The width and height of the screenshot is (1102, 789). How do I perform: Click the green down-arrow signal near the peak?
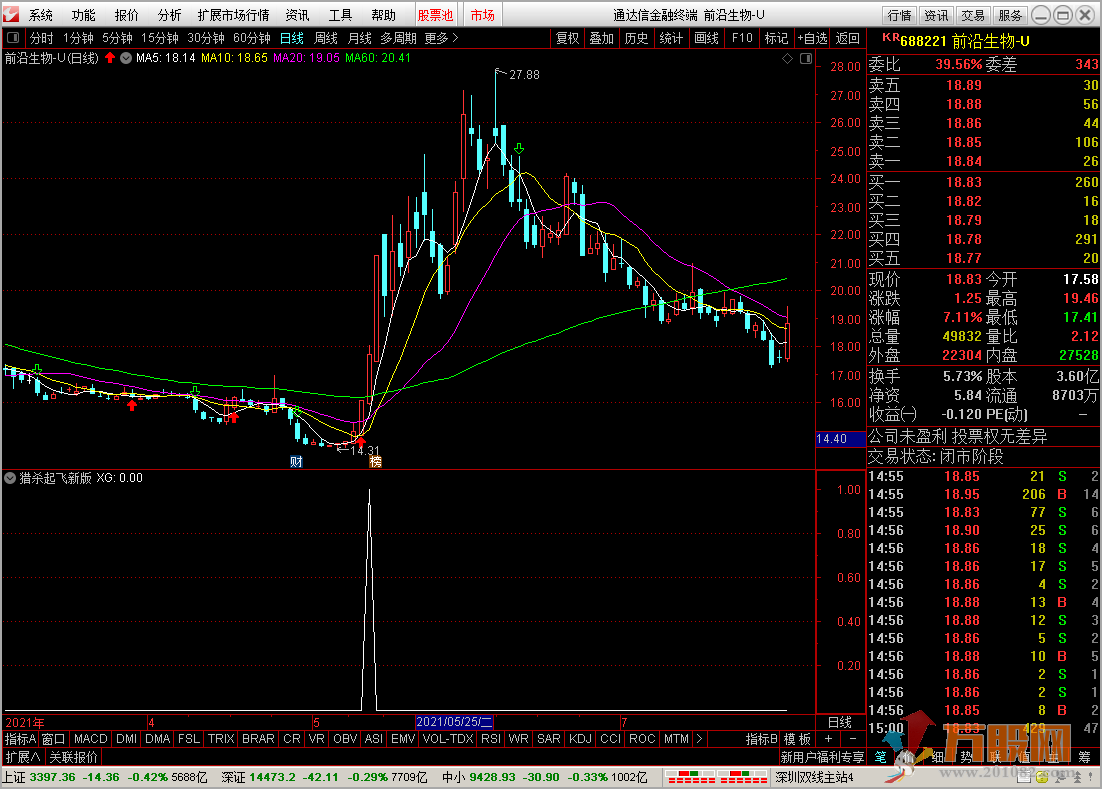coord(519,148)
